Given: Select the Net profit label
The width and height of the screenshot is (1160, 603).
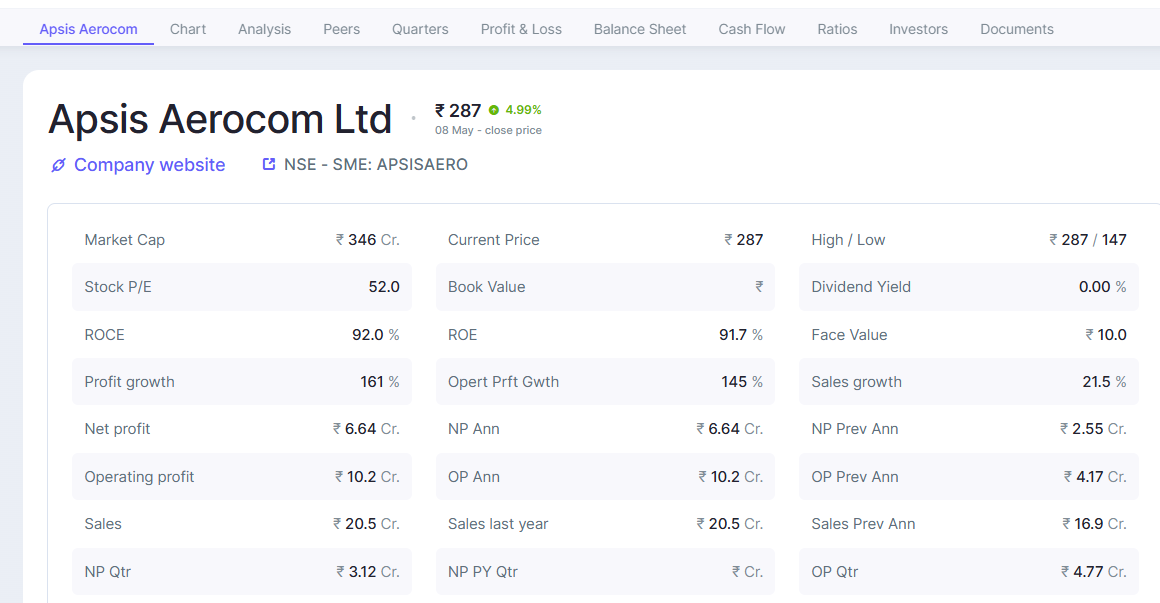Looking at the screenshot, I should click(117, 429).
